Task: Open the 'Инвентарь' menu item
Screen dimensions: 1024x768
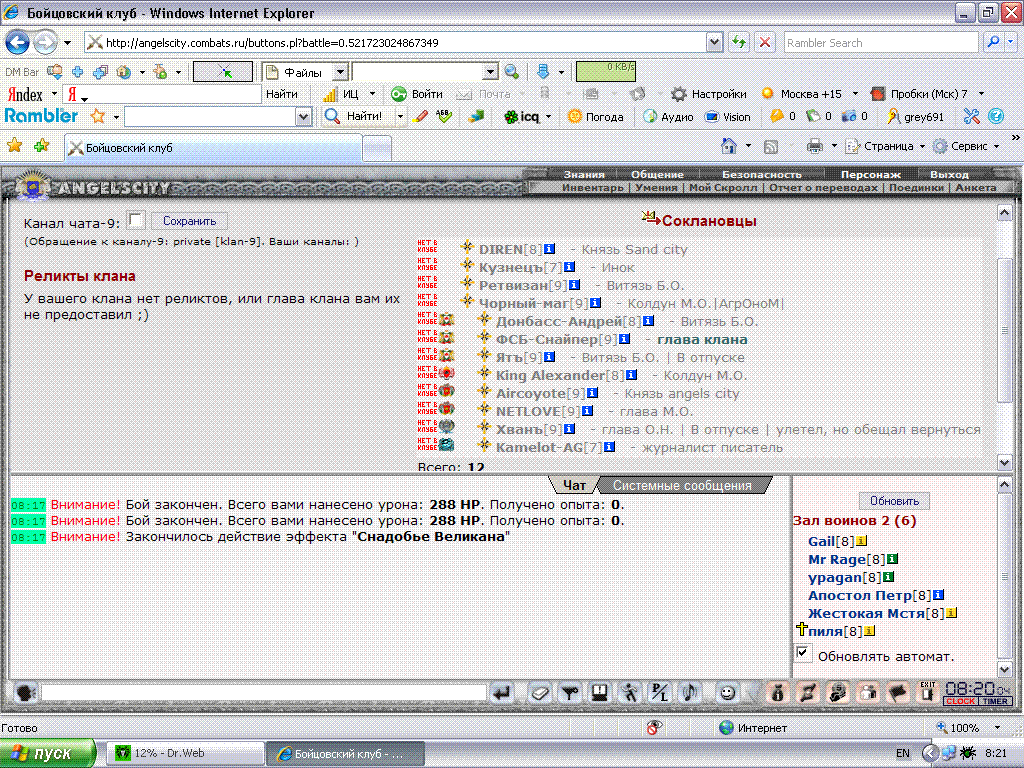Action: 593,188
